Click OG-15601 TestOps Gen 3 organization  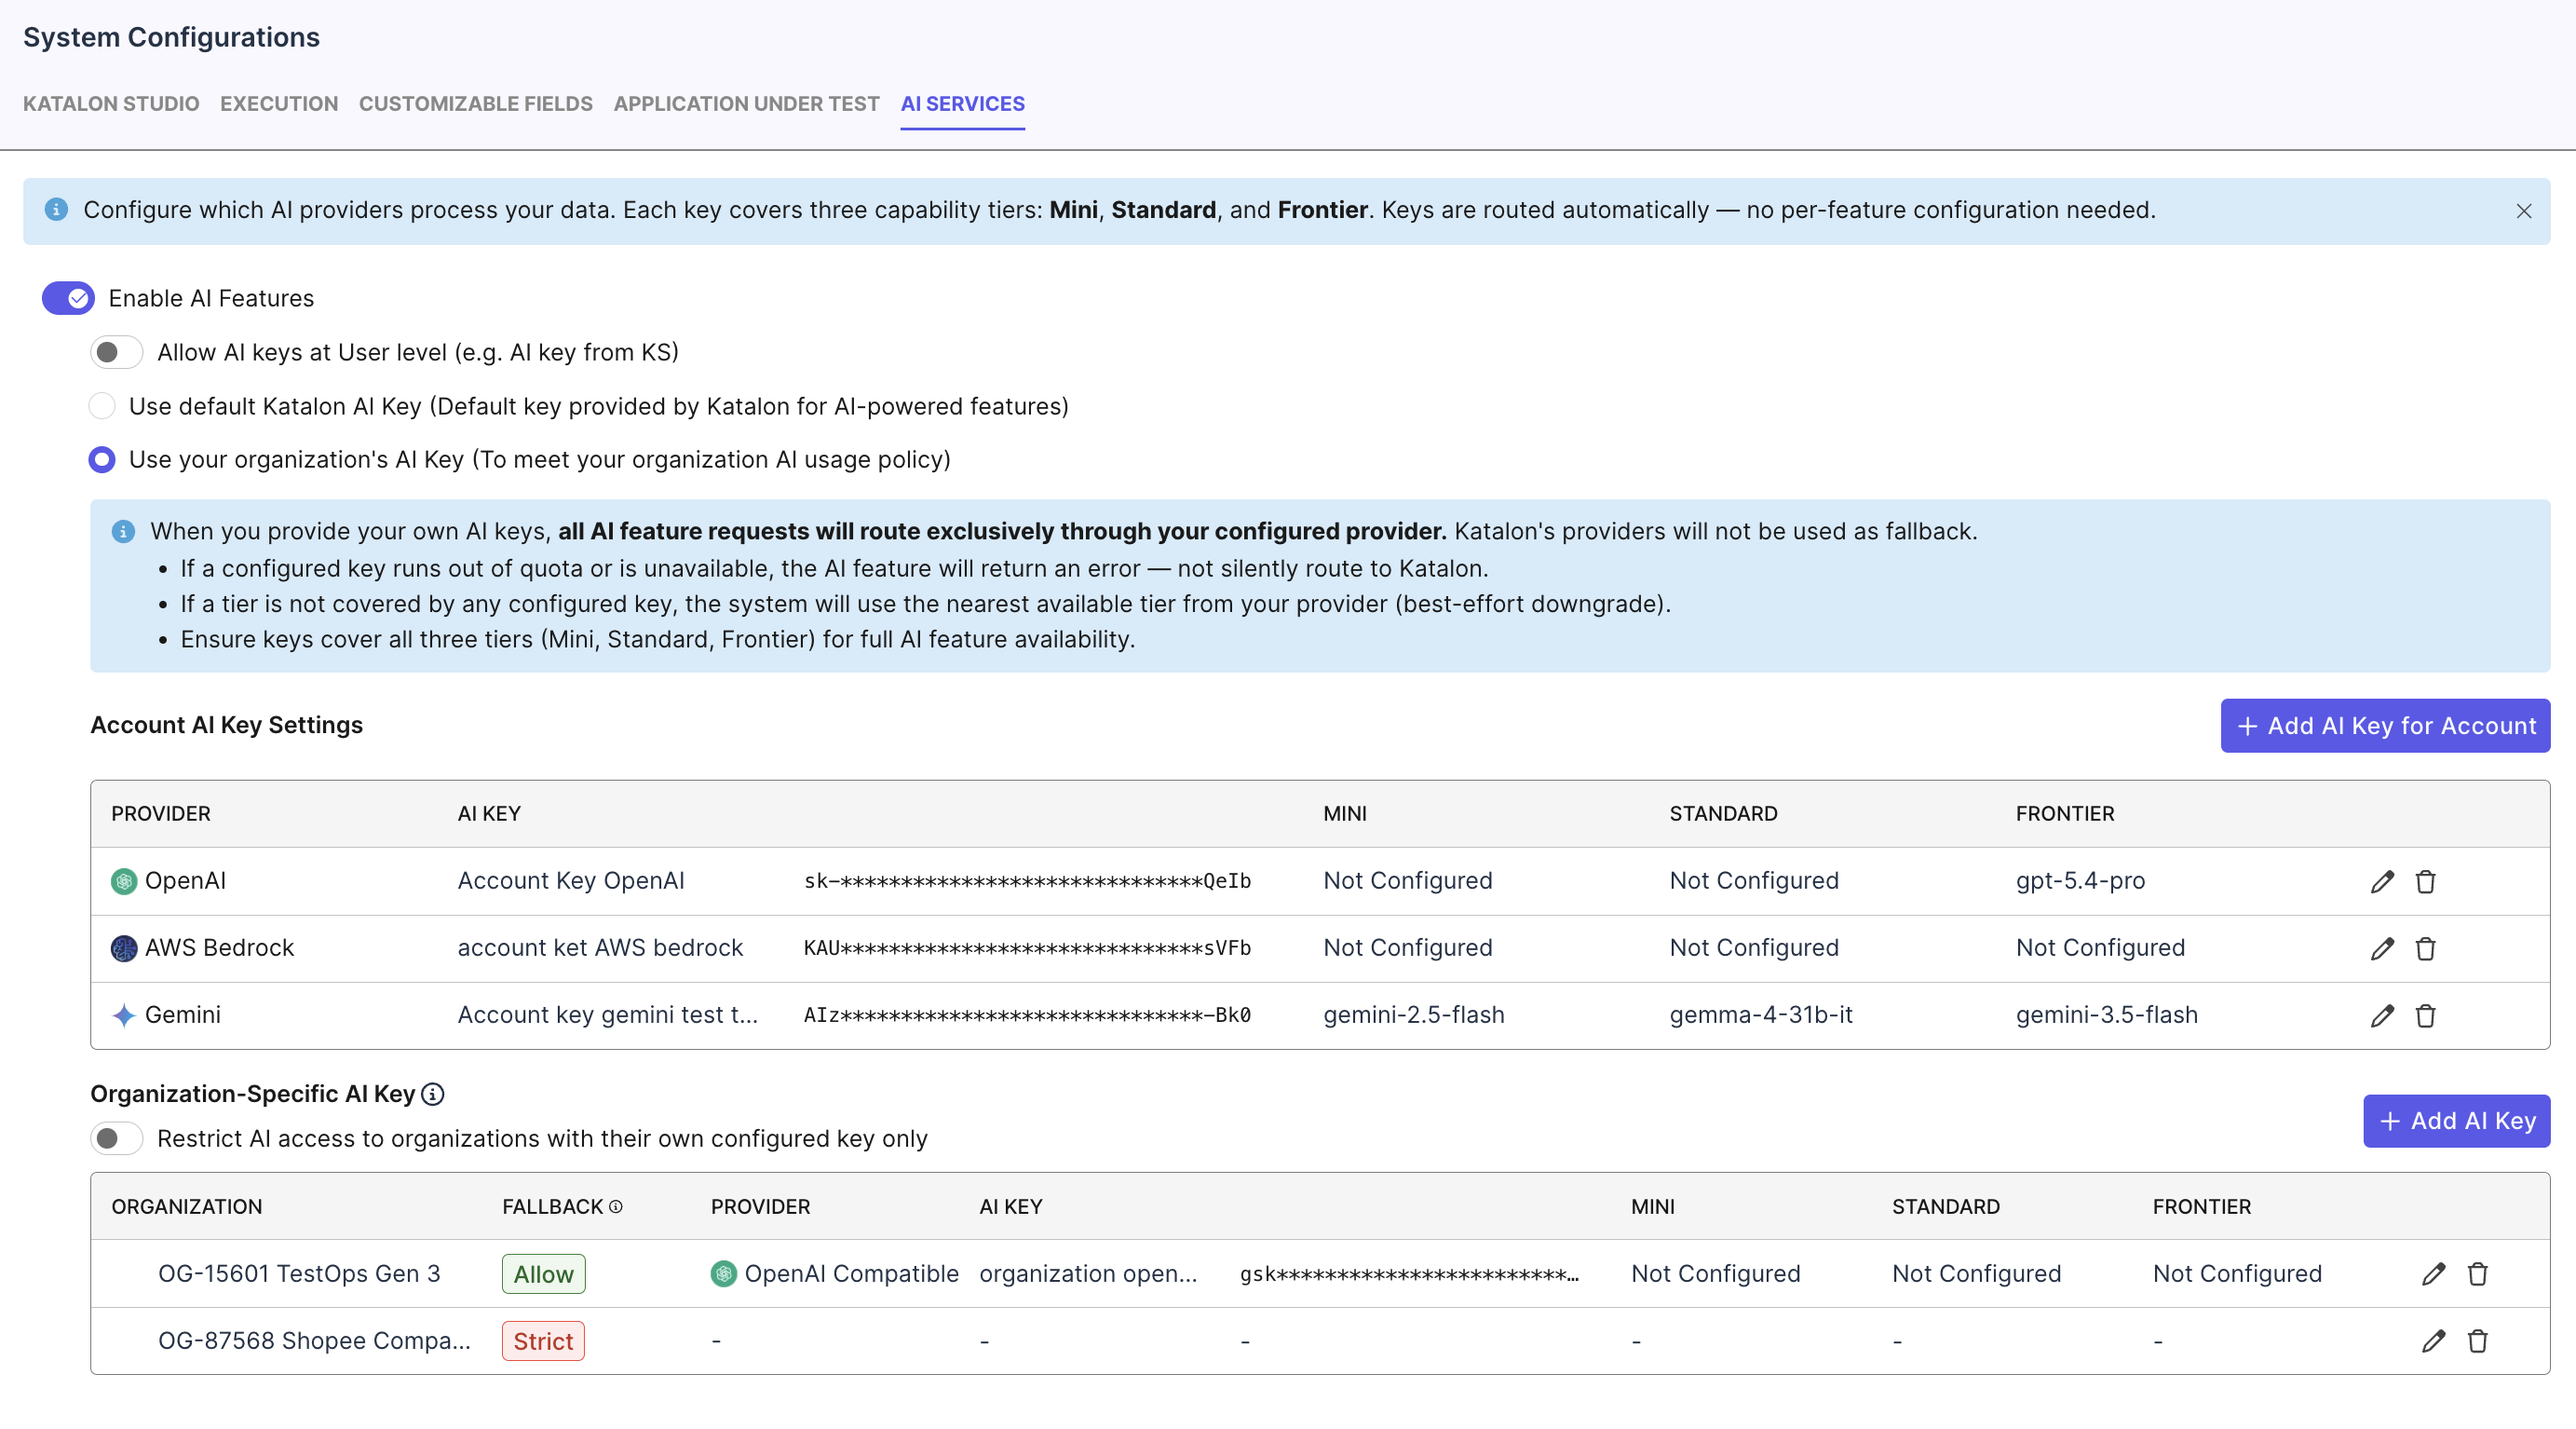[x=299, y=1273]
